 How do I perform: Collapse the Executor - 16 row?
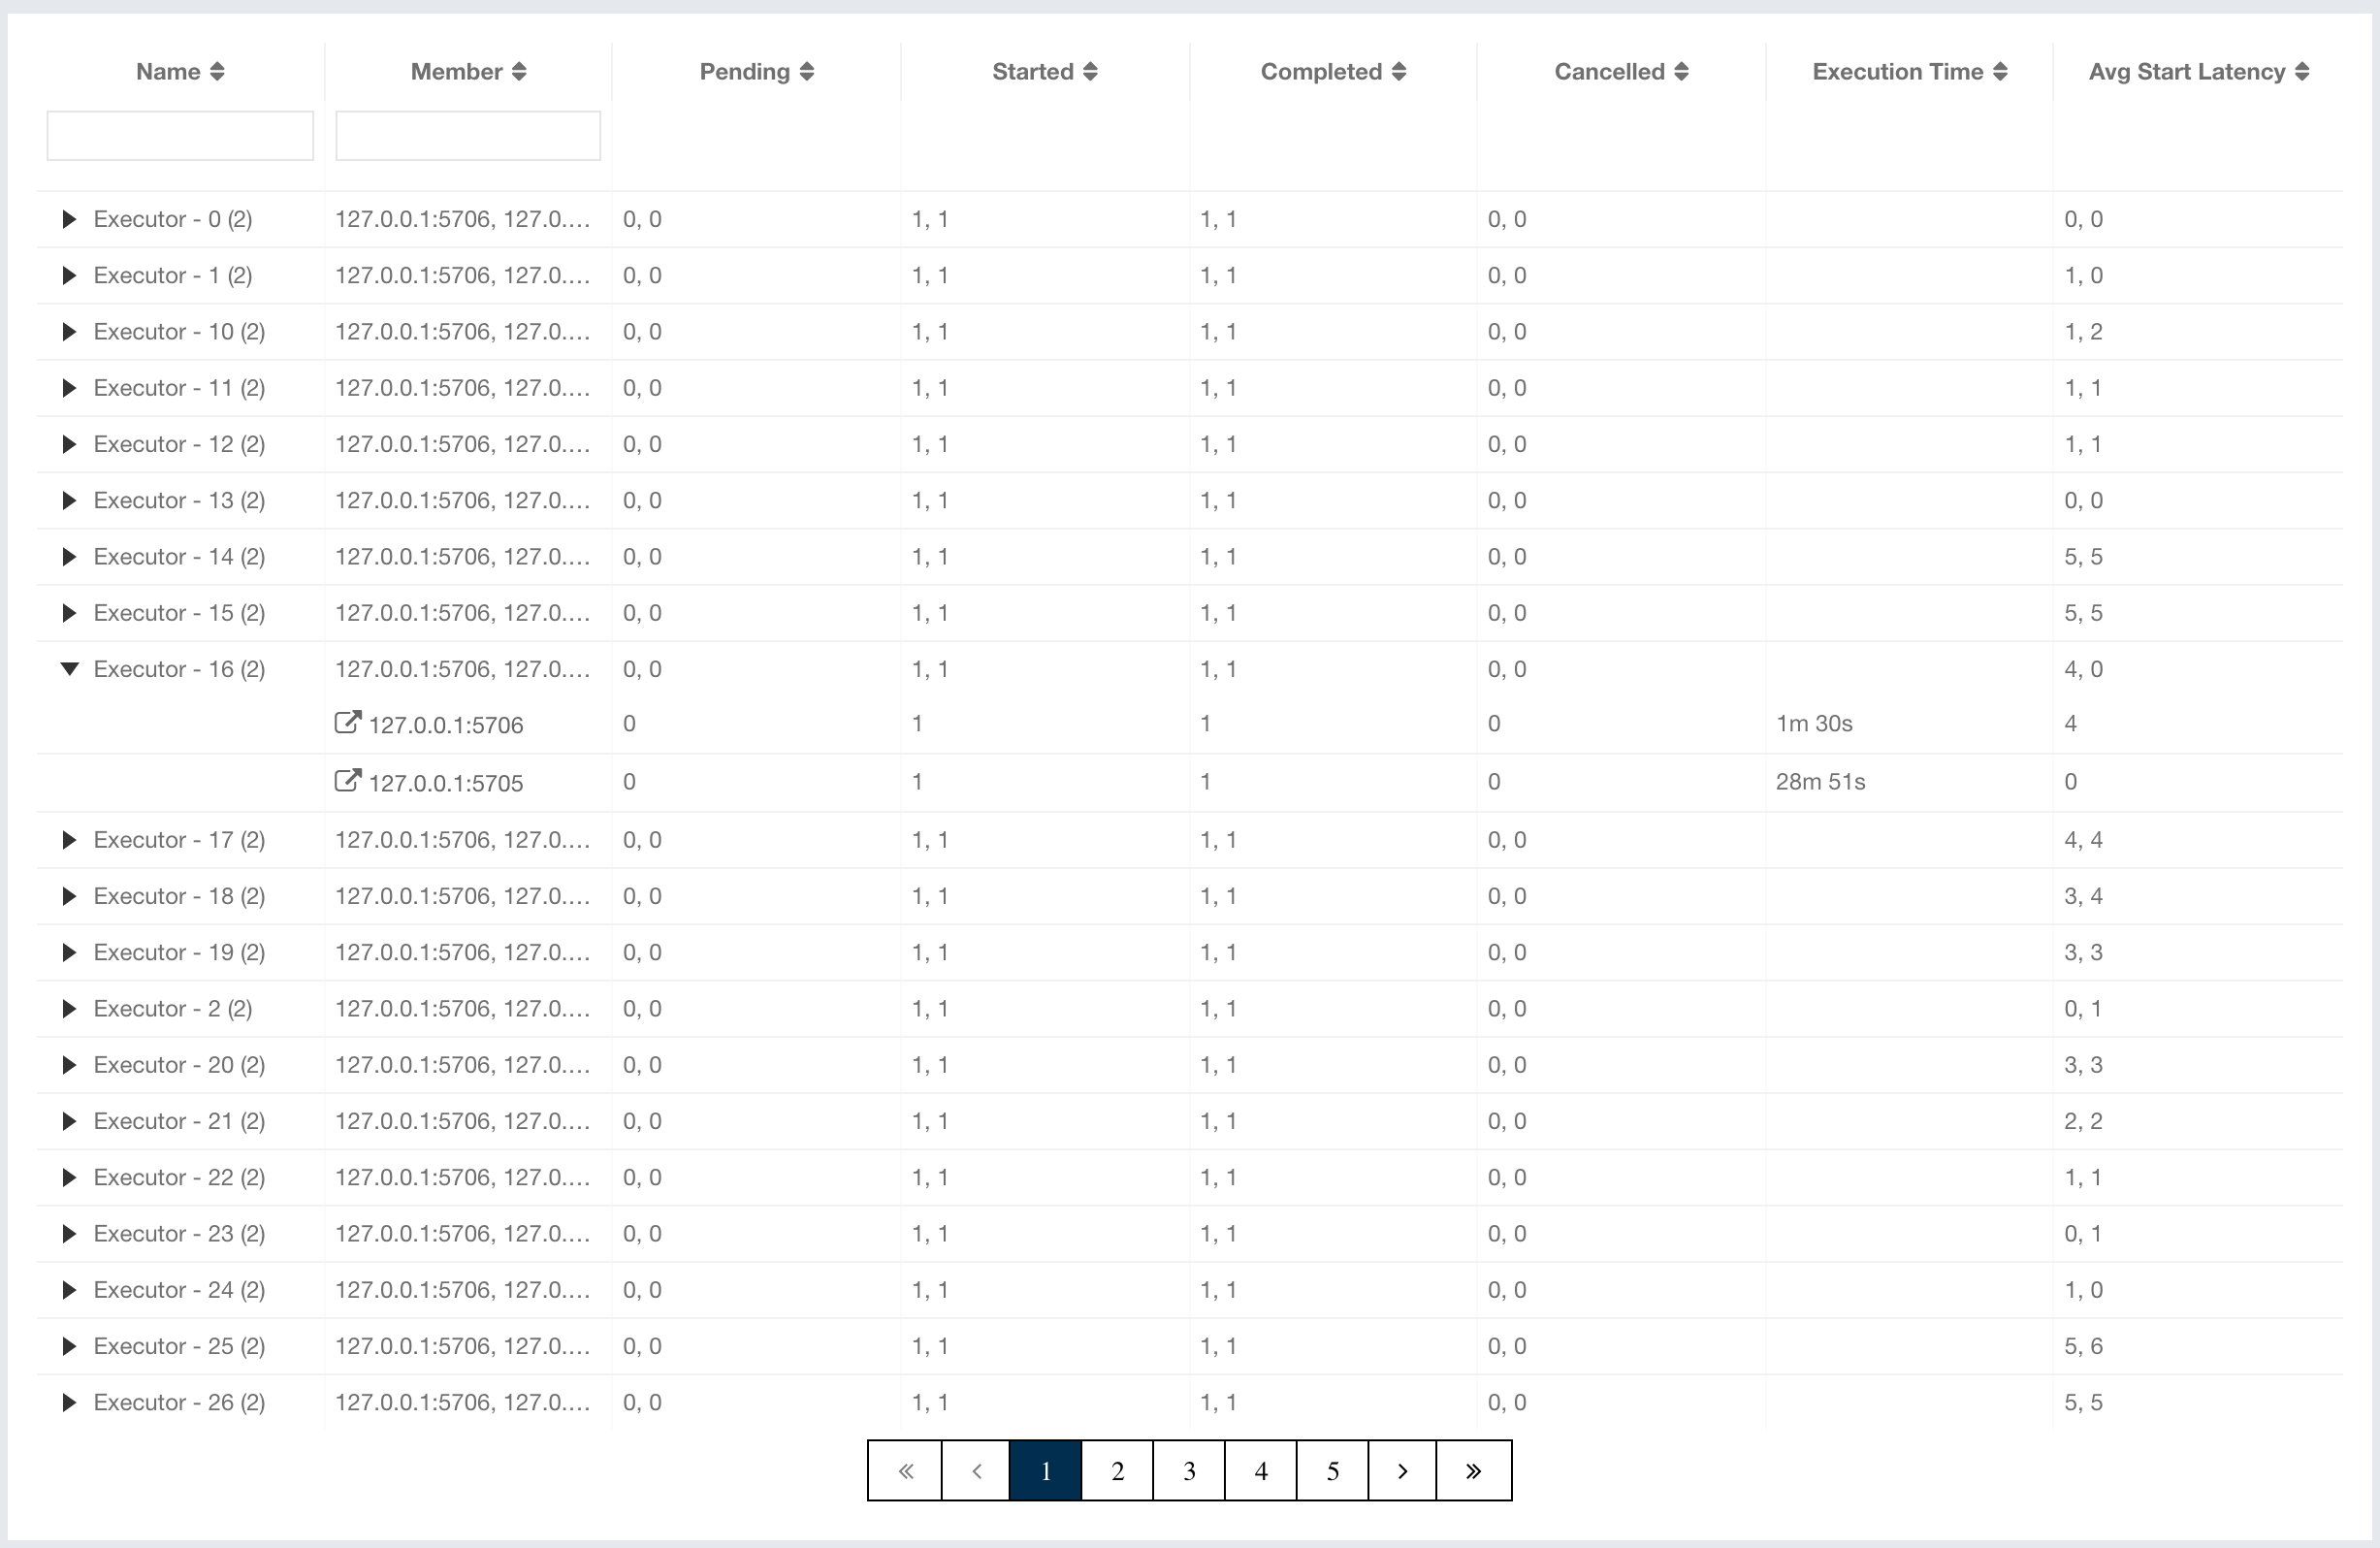(x=69, y=669)
